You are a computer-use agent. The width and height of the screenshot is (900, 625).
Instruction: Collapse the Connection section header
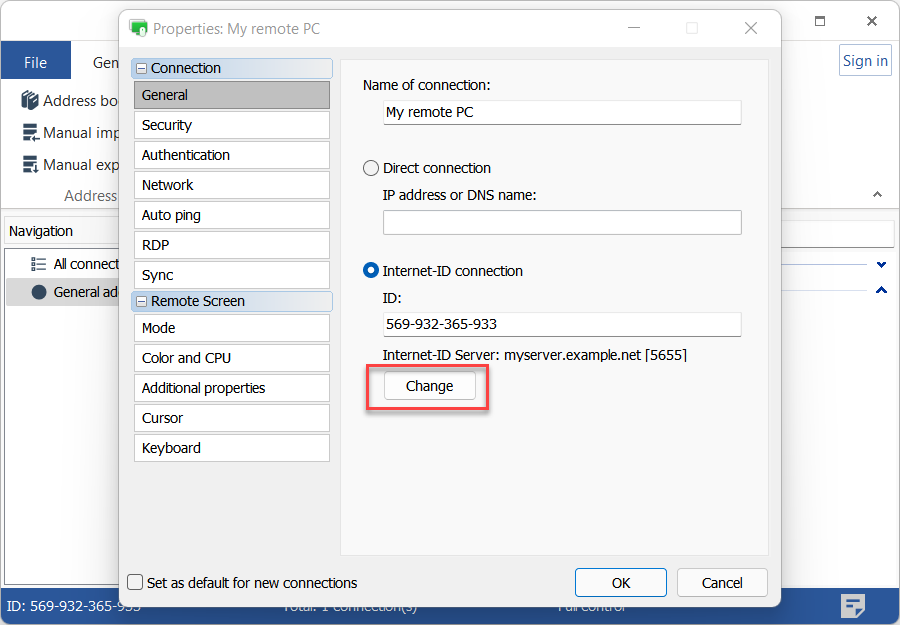pyautogui.click(x=142, y=68)
